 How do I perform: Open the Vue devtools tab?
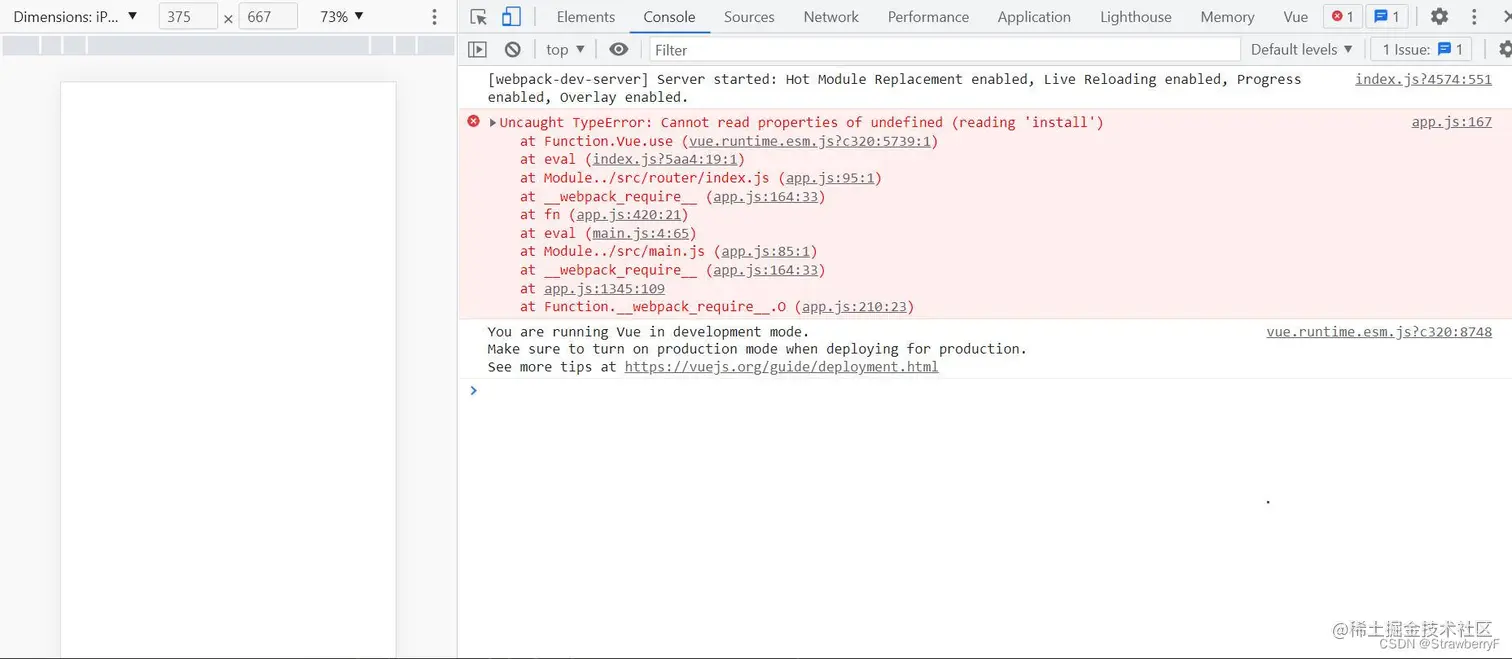(1296, 17)
